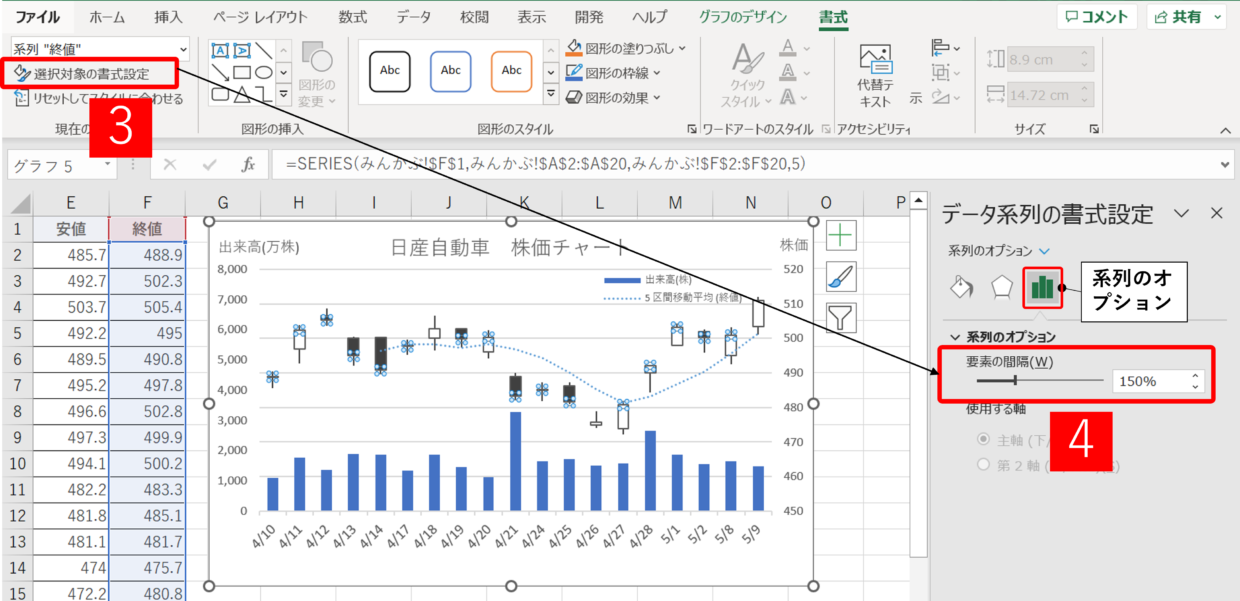Click the 要素の間隔 gap width slider
This screenshot has width=1240, height=601.
click(x=1040, y=381)
